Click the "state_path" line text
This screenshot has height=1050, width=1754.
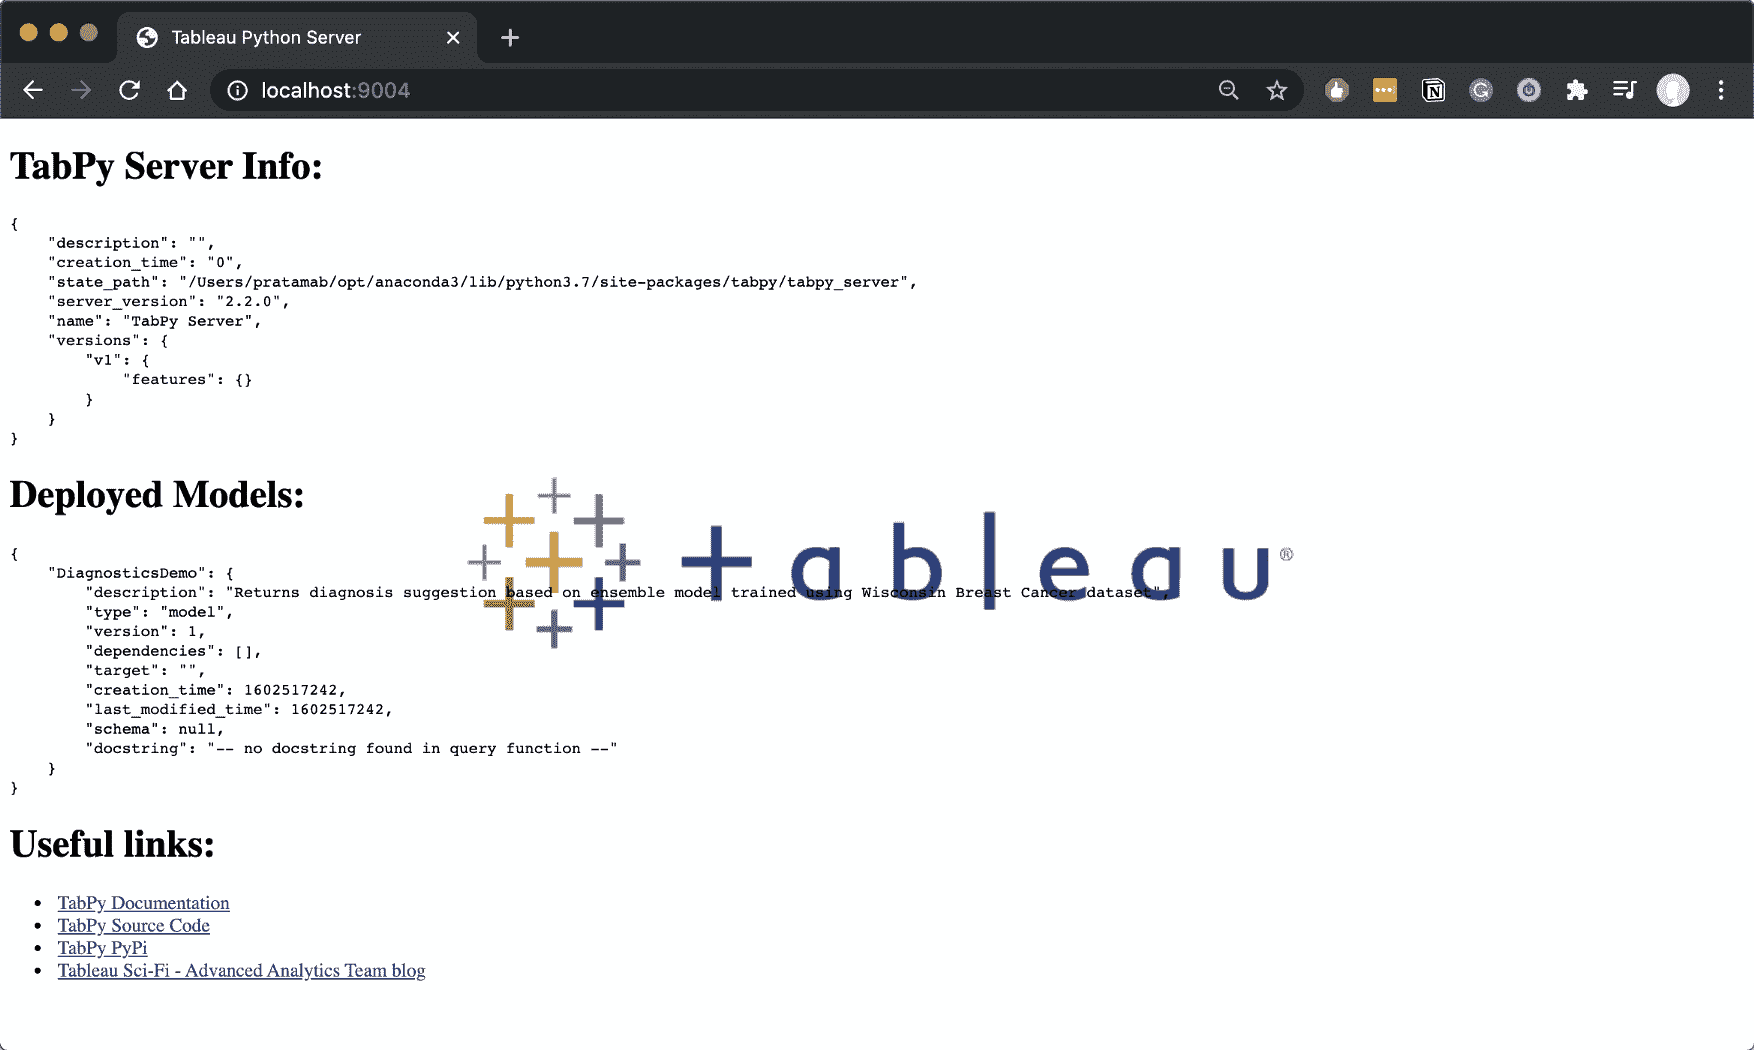(482, 282)
